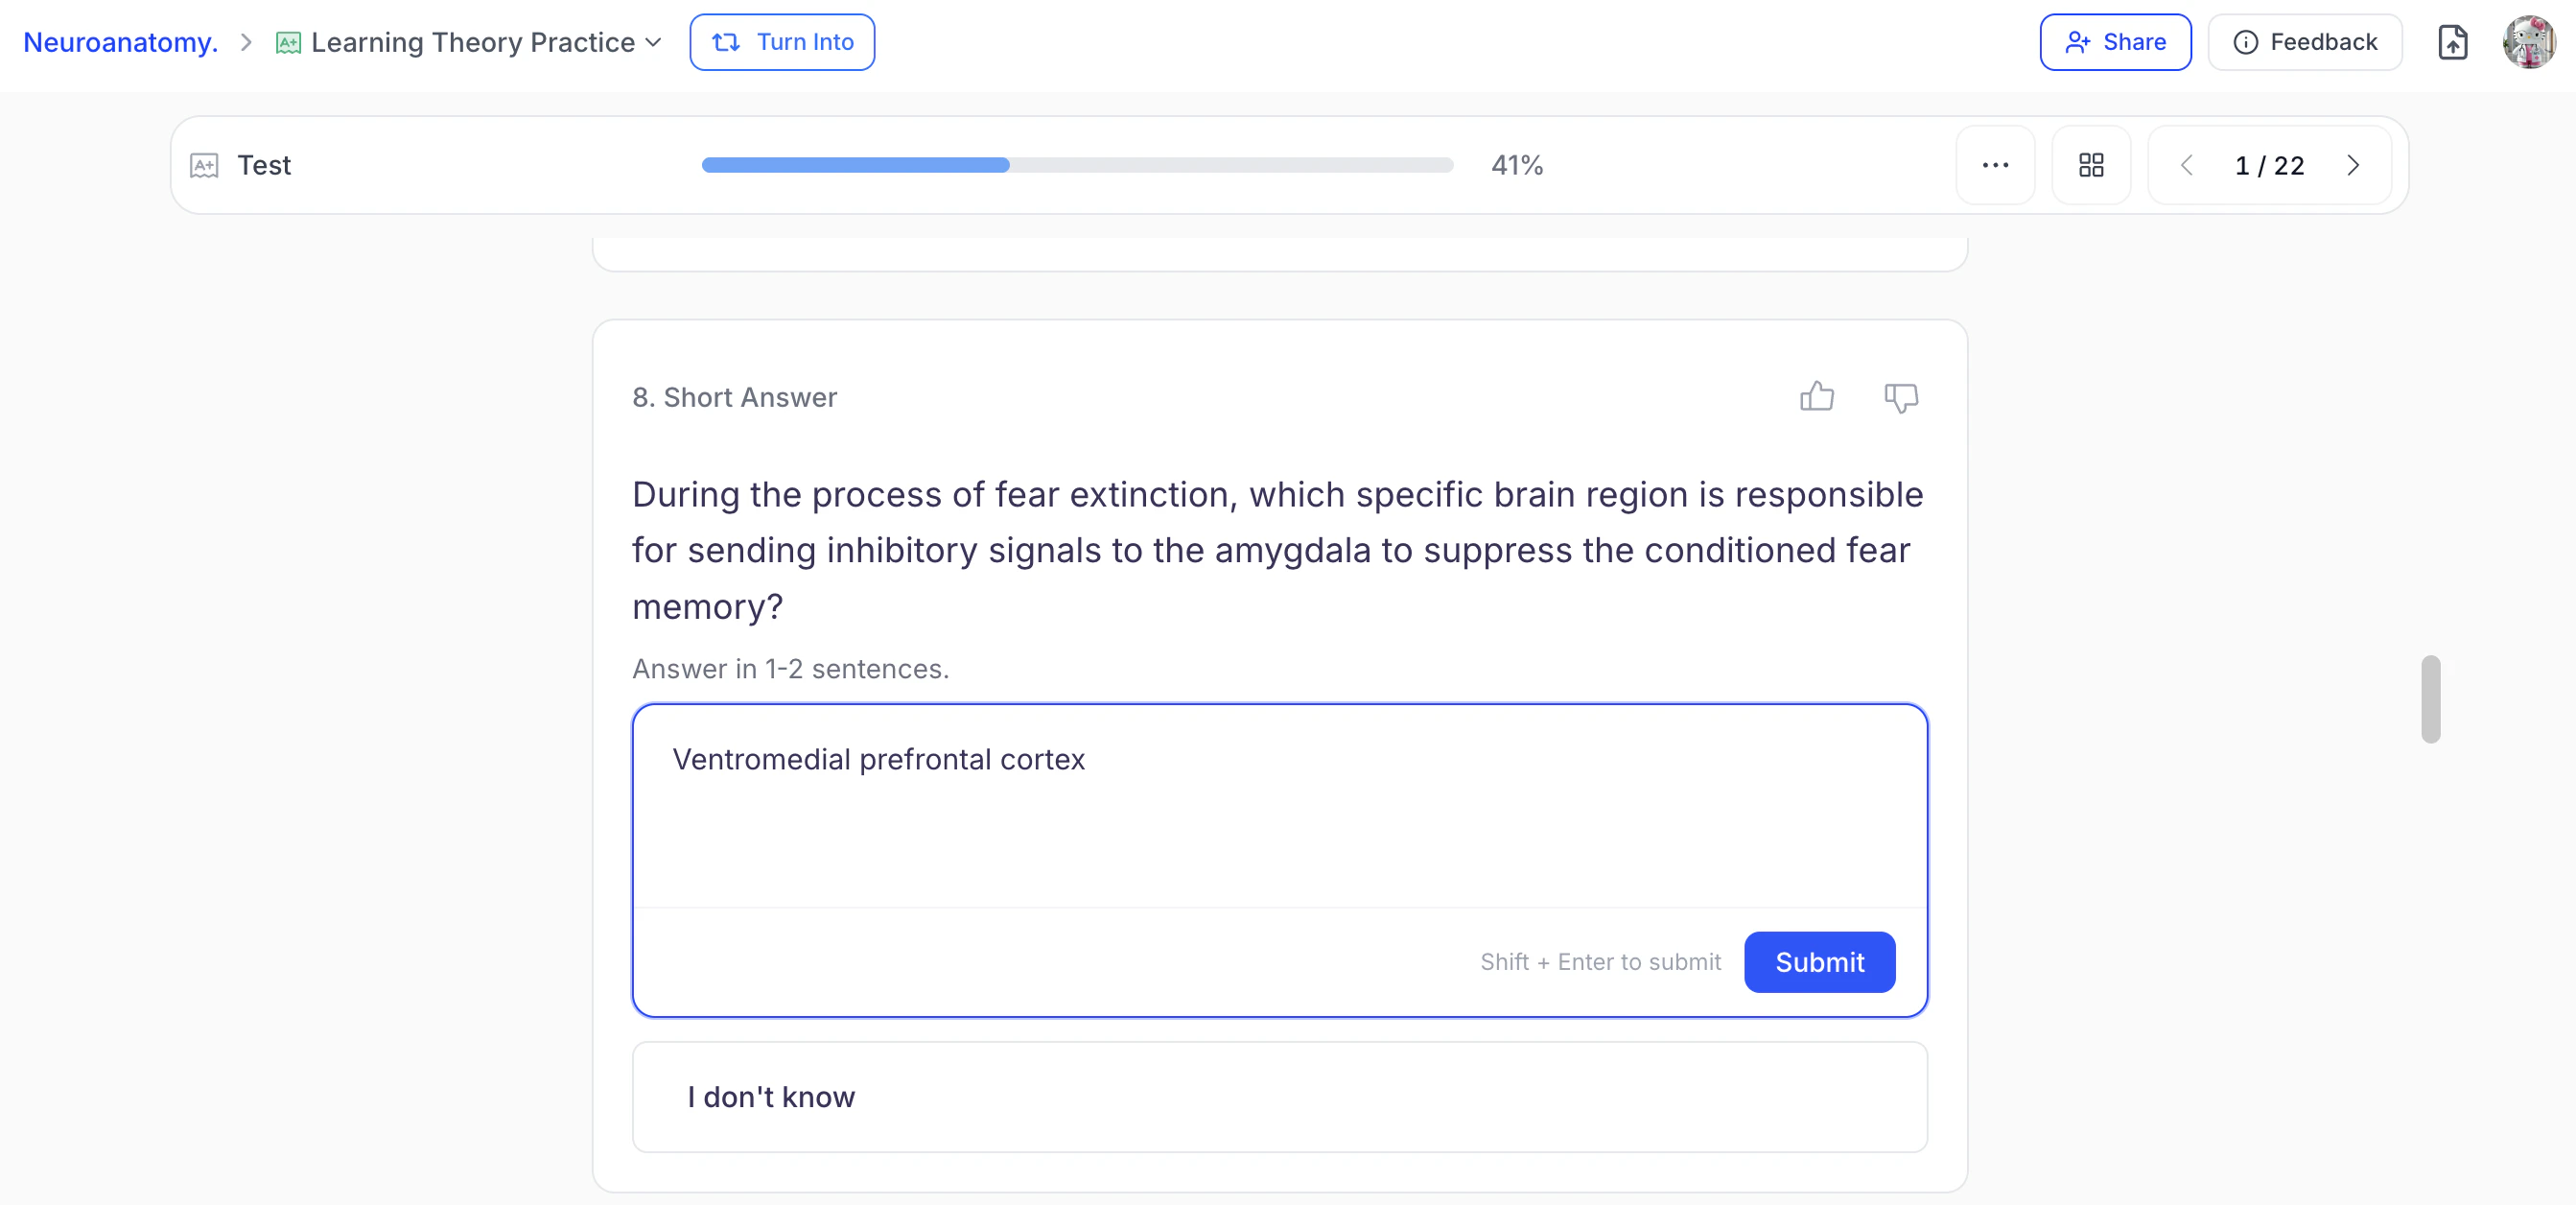This screenshot has width=2576, height=1205.
Task: Open the Feedback button
Action: point(2304,42)
